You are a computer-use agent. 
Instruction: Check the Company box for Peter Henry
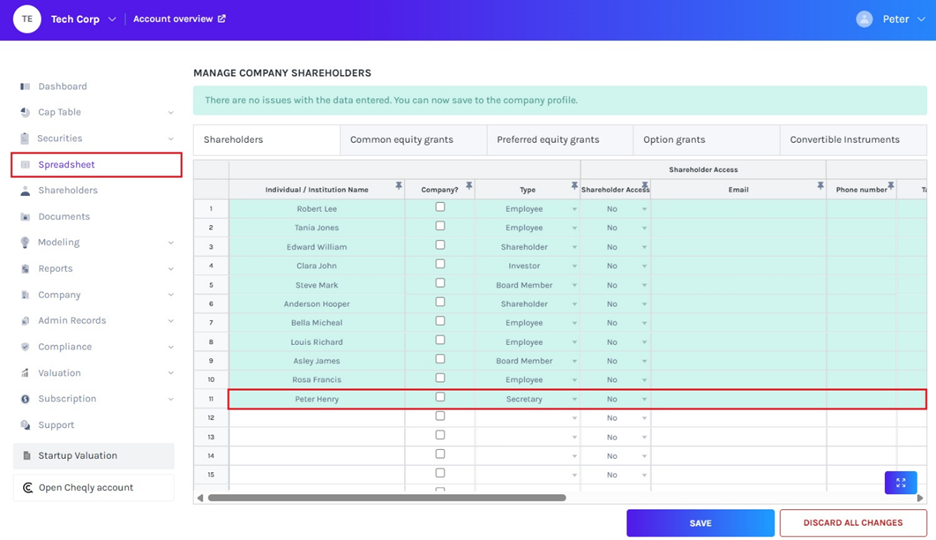[x=440, y=397]
